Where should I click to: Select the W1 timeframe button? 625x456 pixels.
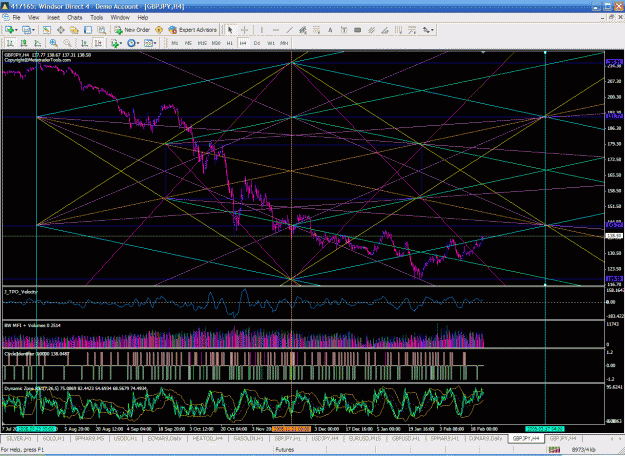tap(271, 43)
